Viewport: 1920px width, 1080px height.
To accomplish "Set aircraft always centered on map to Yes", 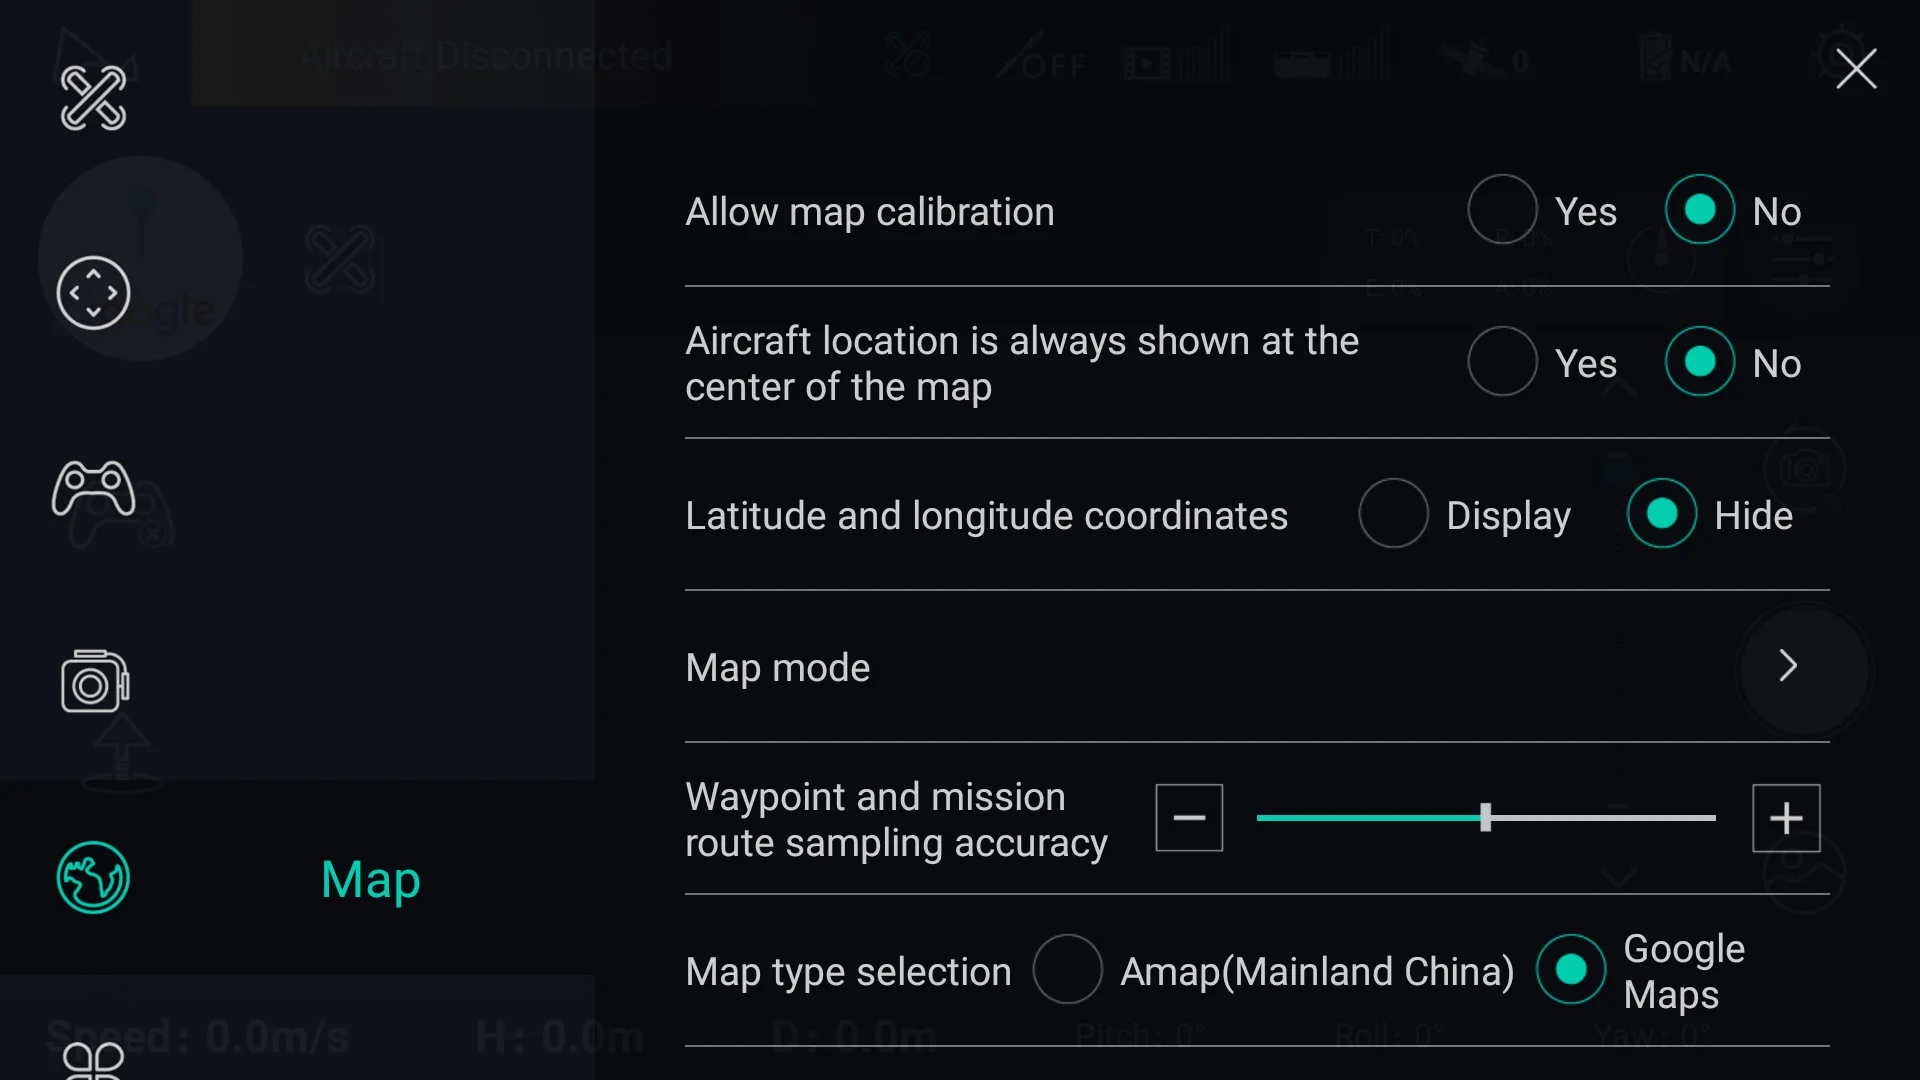I will pyautogui.click(x=1502, y=362).
